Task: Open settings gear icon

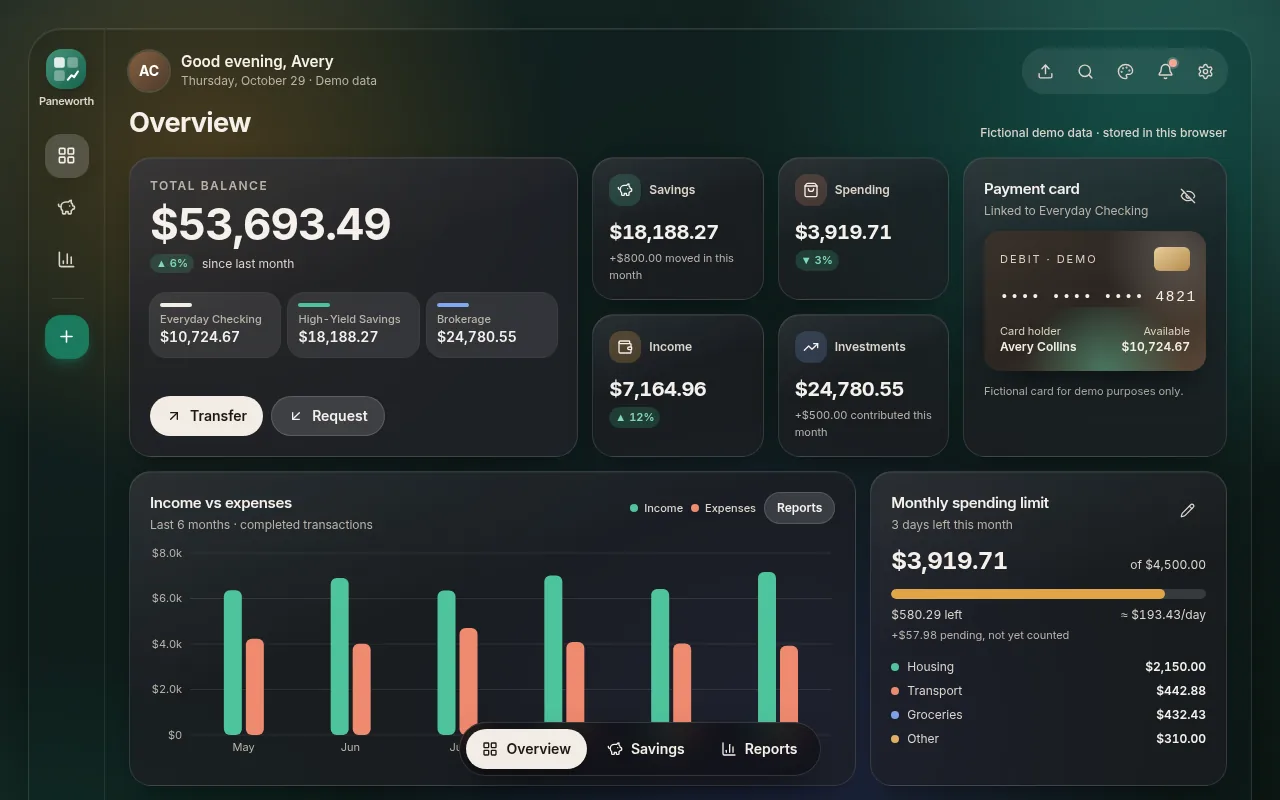Action: [1206, 71]
